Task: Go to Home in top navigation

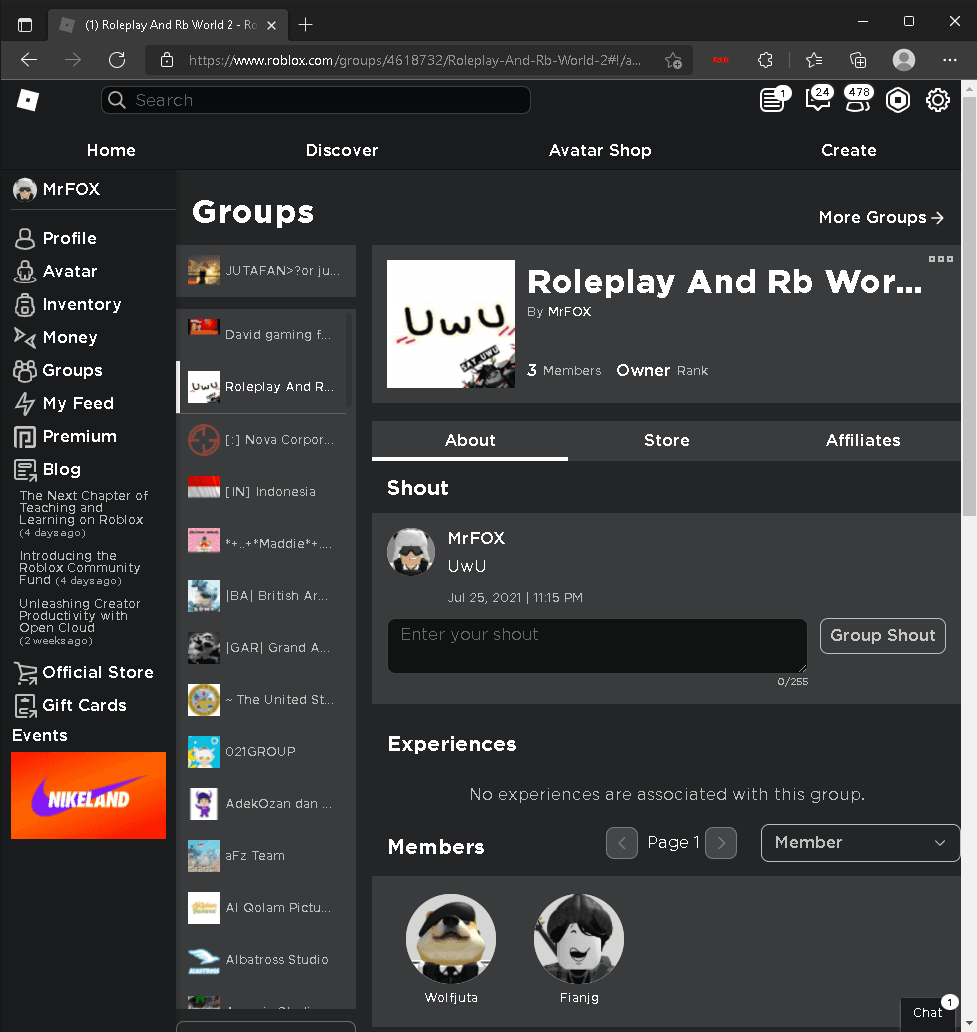Action: 111,150
